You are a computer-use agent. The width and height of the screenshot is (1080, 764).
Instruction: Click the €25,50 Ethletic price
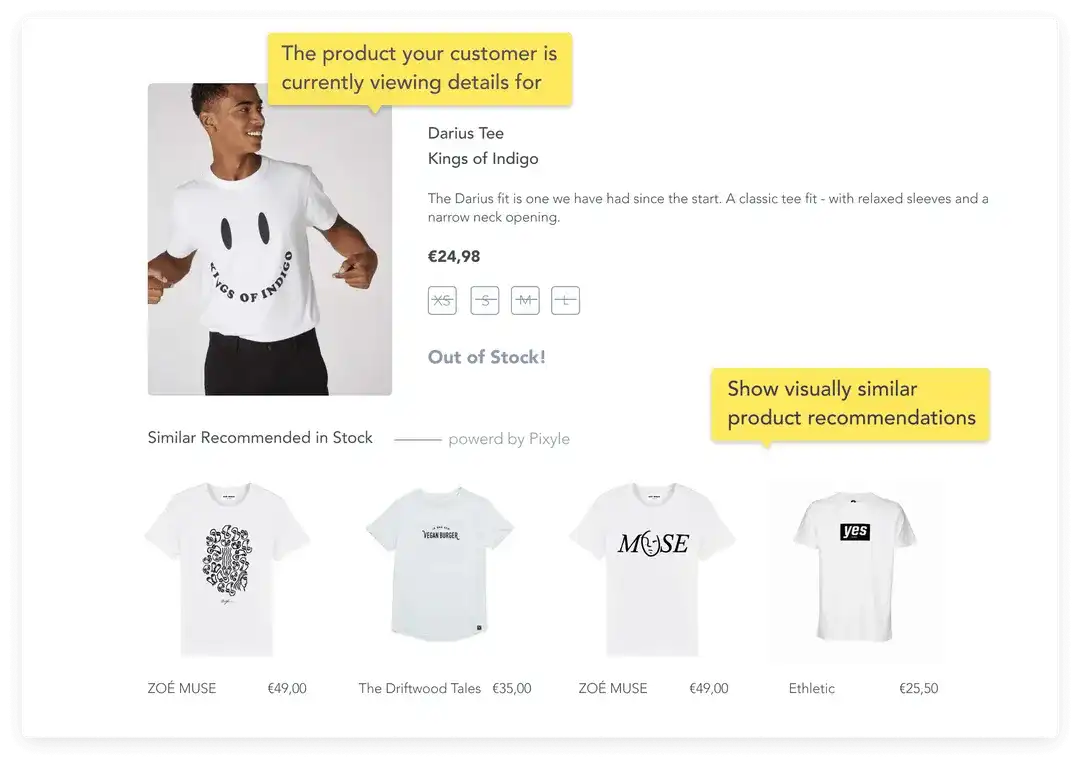point(919,688)
